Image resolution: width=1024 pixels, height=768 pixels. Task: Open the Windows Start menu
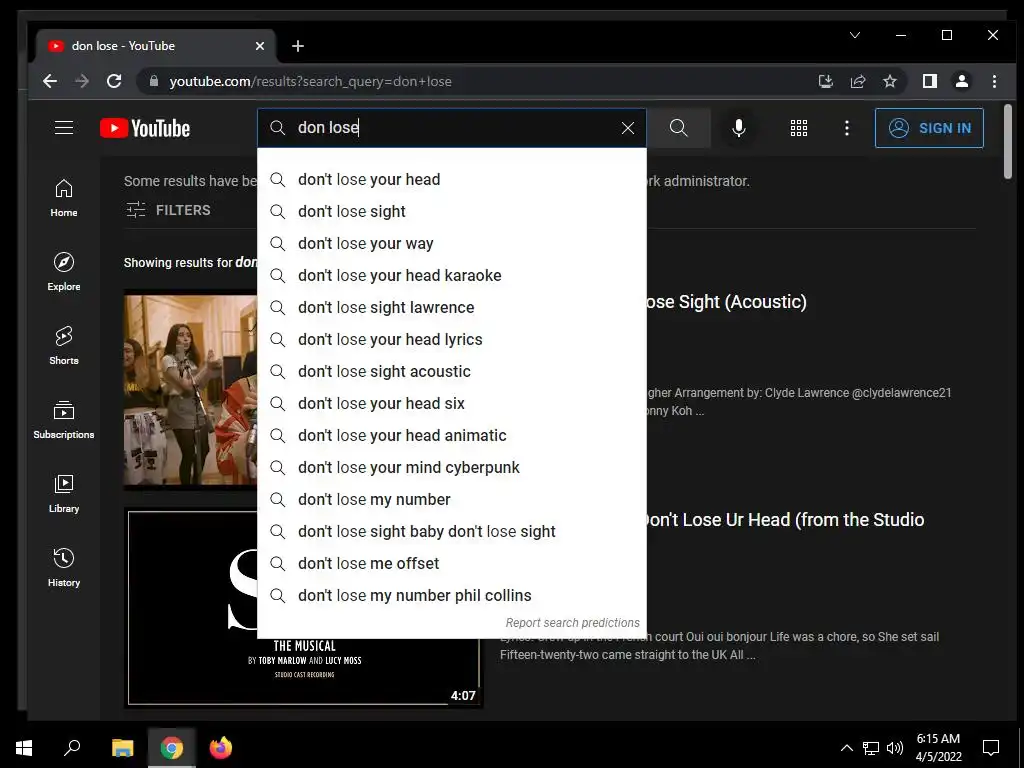[x=24, y=748]
